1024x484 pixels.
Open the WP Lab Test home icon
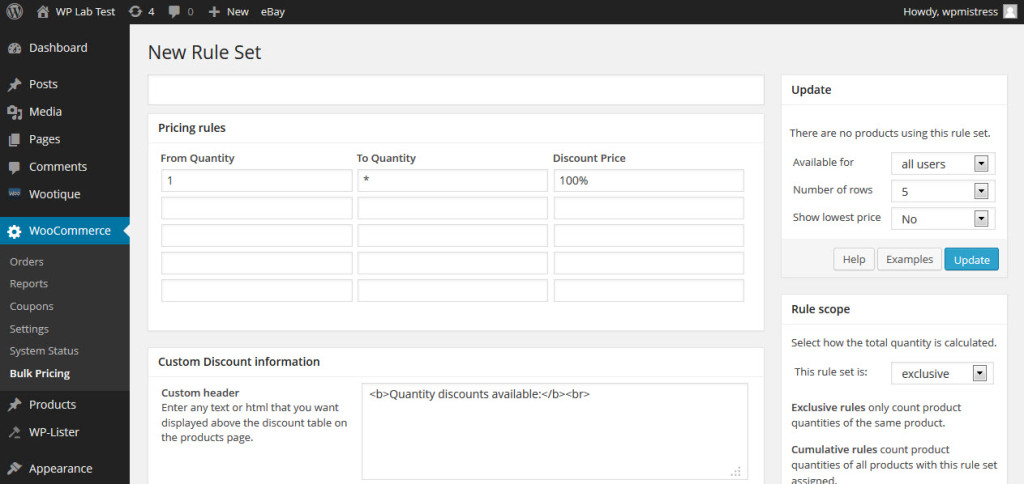(43, 11)
